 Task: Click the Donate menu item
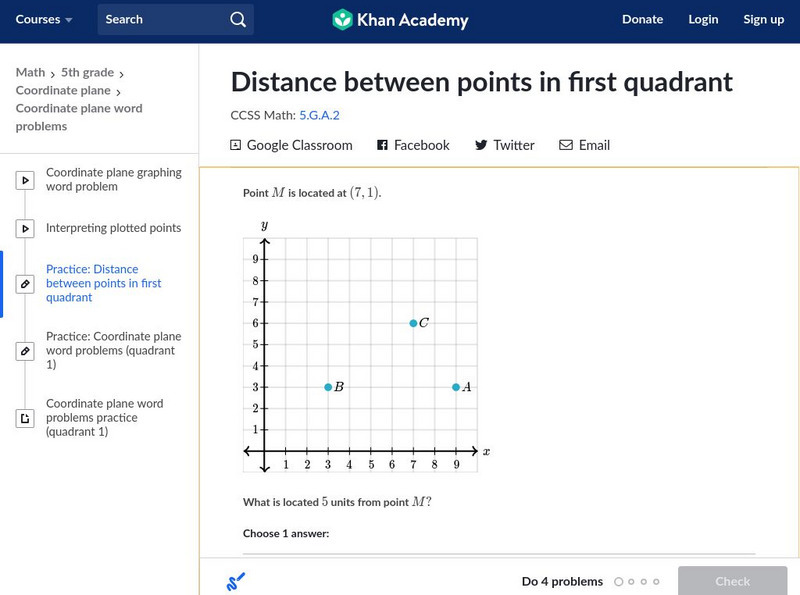[642, 19]
